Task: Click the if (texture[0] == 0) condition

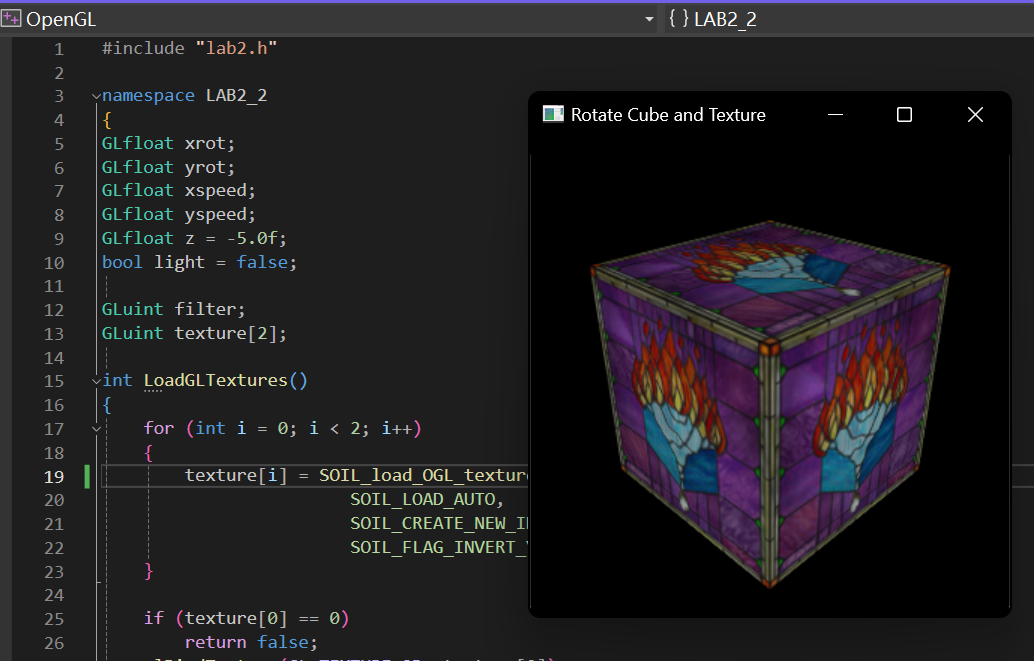Action: (x=247, y=618)
